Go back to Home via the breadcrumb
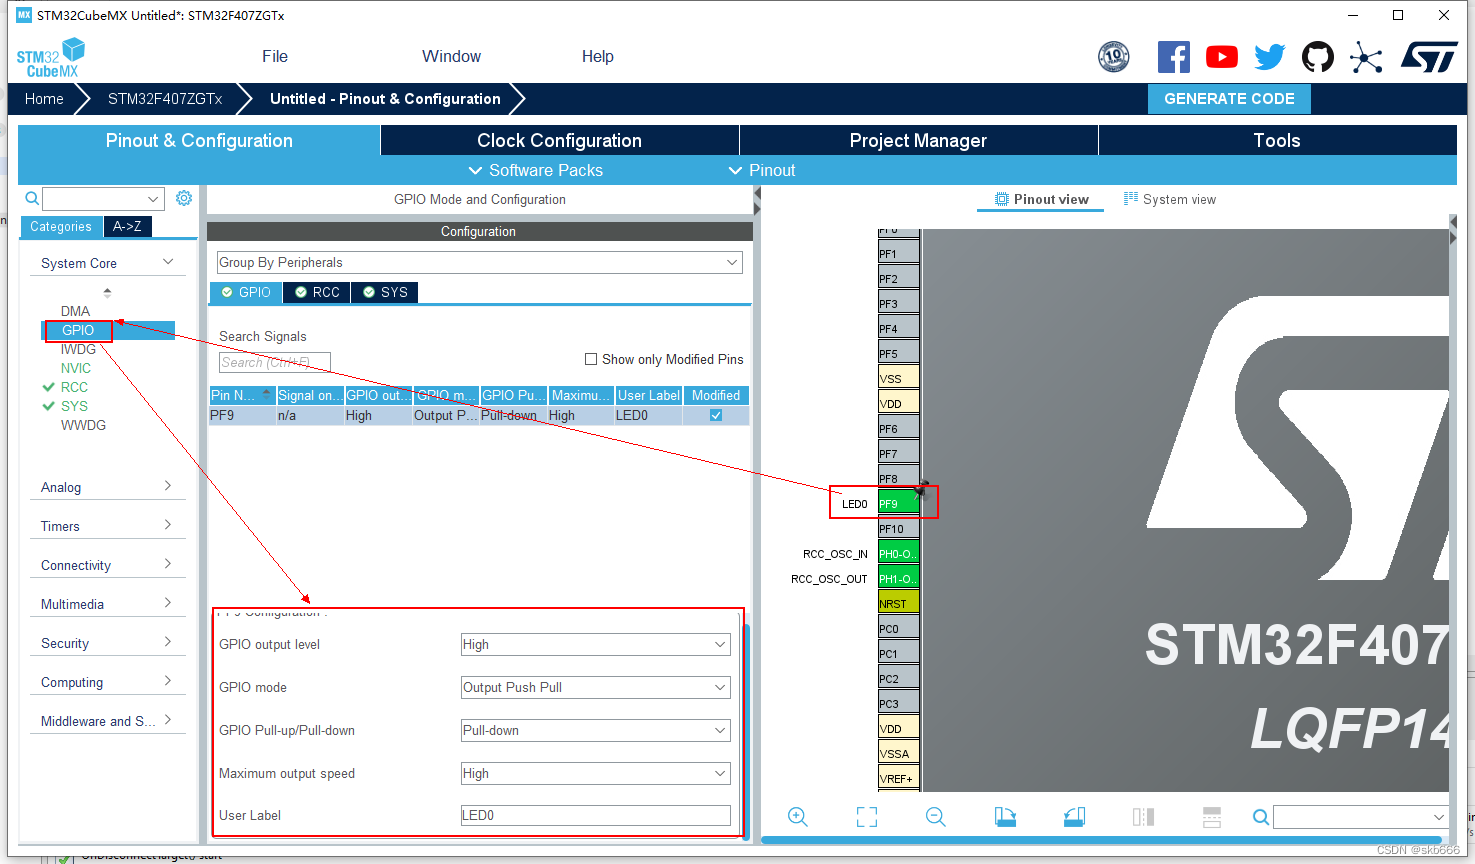The height and width of the screenshot is (864, 1475). click(43, 98)
